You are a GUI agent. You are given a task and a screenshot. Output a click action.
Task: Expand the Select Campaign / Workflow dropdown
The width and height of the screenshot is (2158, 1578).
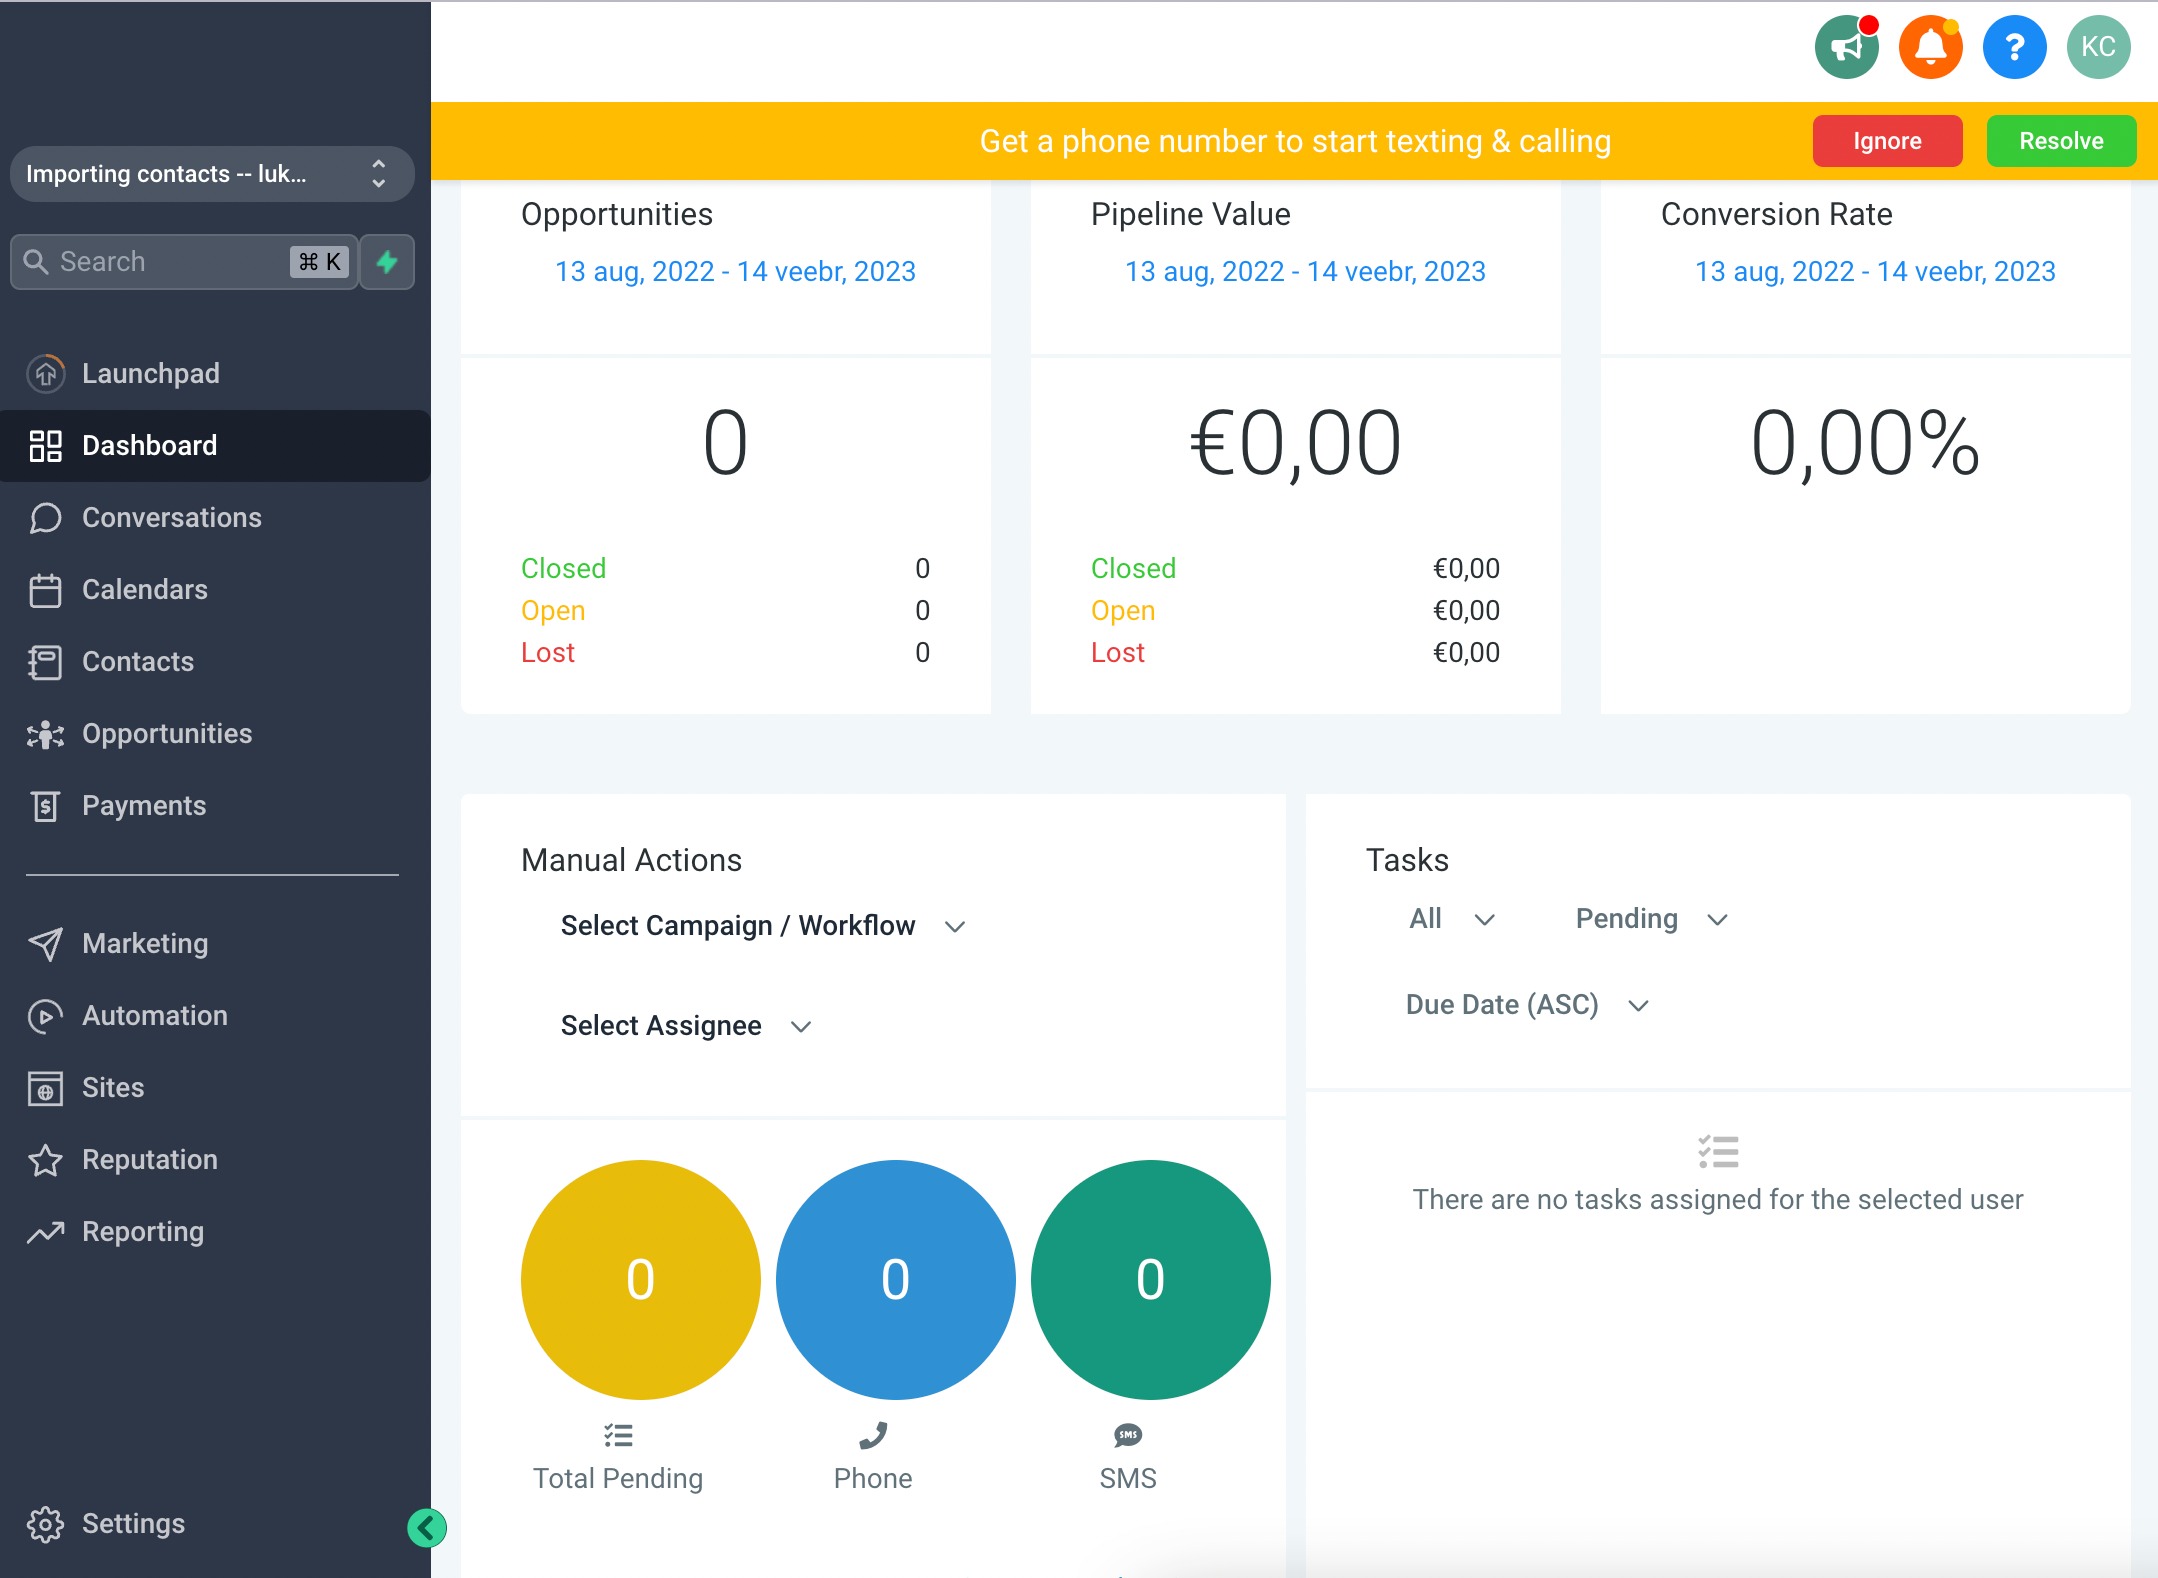762,926
